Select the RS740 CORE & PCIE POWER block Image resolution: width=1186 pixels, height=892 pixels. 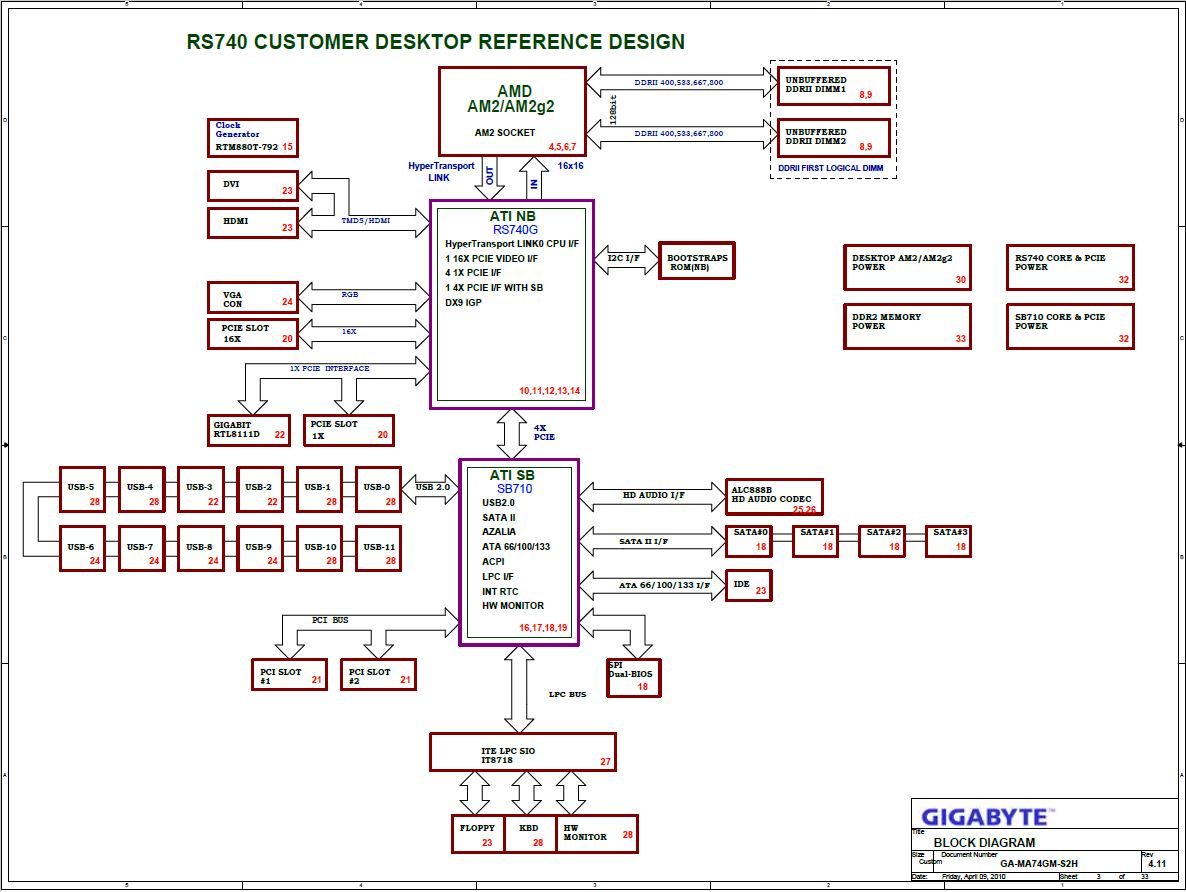[1070, 267]
